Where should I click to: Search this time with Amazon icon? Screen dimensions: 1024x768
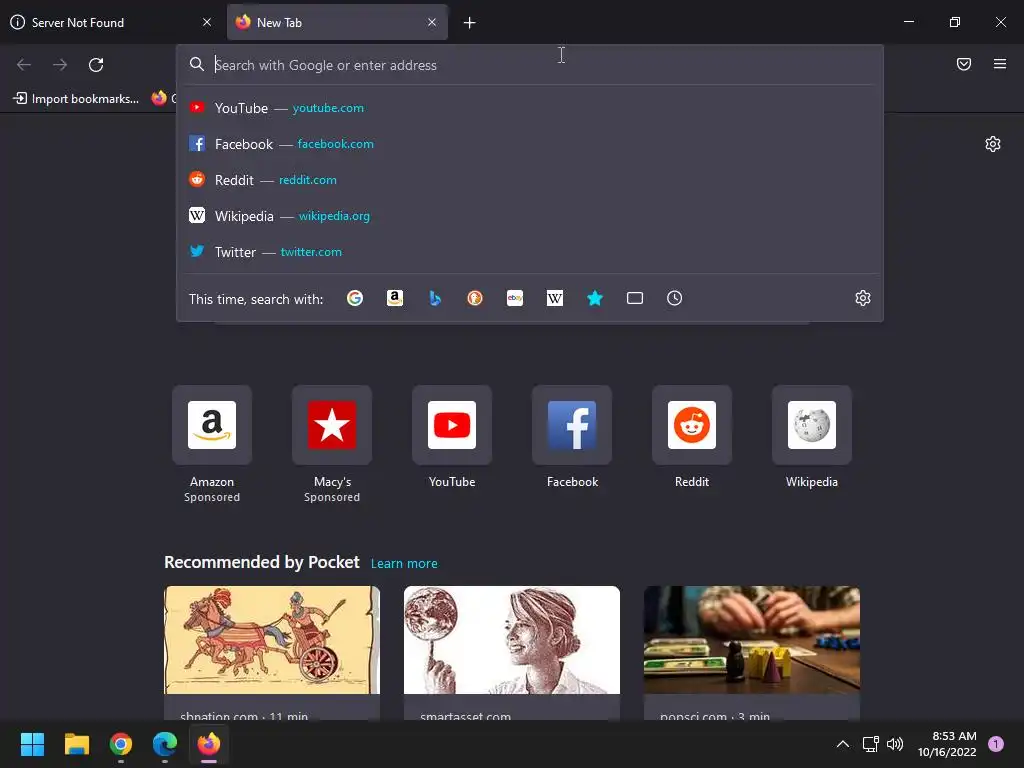[x=395, y=298]
